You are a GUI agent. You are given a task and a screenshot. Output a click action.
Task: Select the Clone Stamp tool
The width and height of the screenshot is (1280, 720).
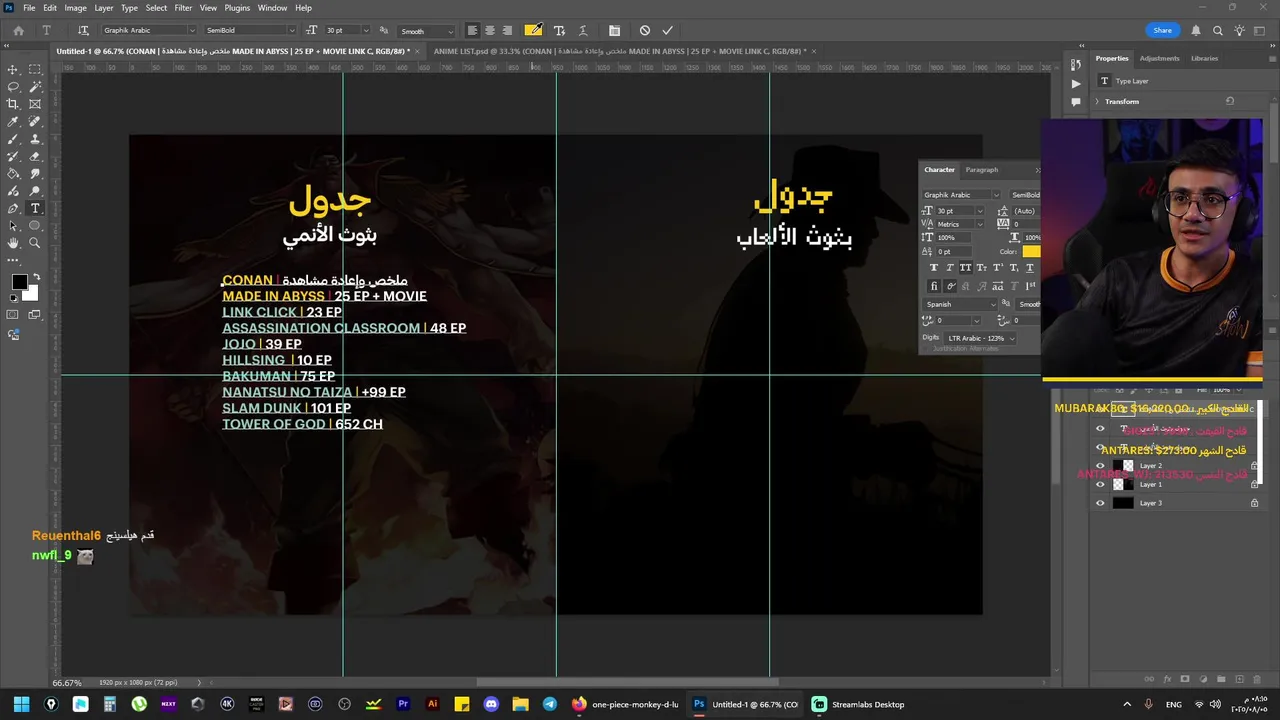(x=35, y=139)
